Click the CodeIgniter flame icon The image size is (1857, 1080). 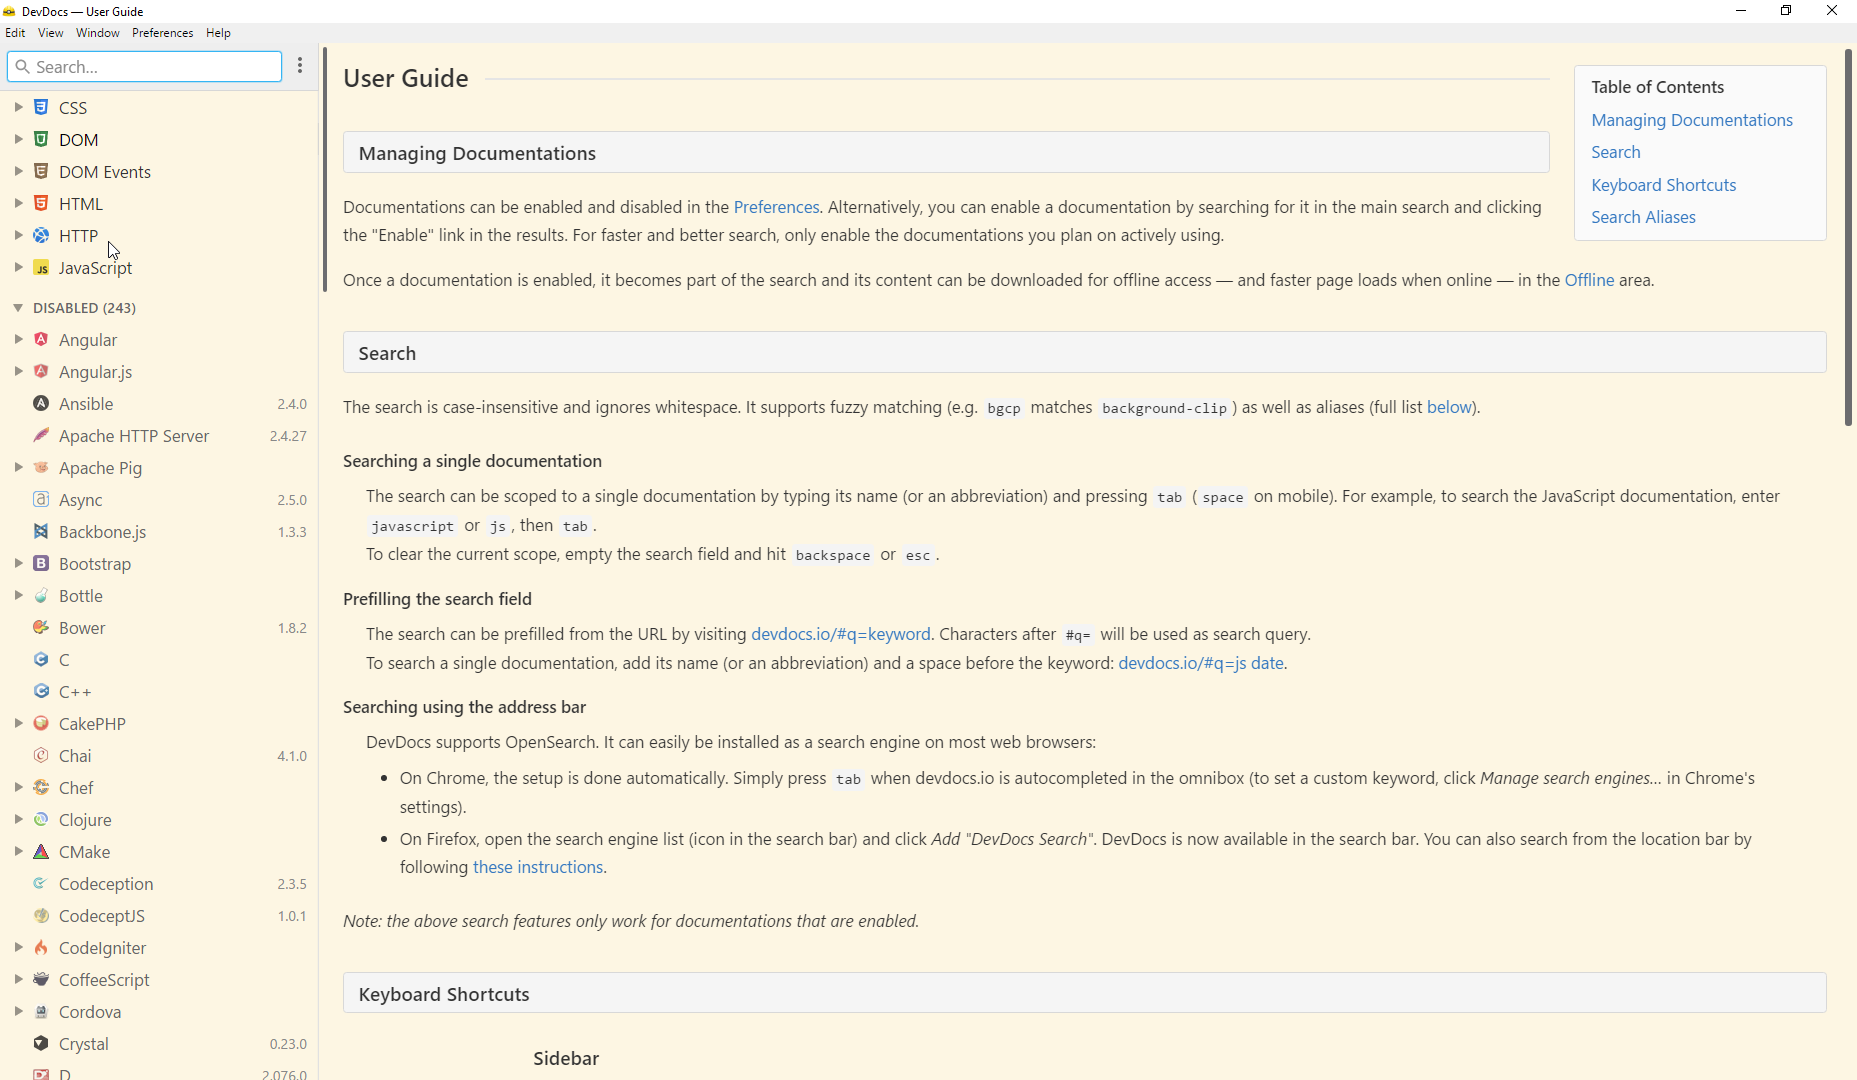(x=41, y=947)
